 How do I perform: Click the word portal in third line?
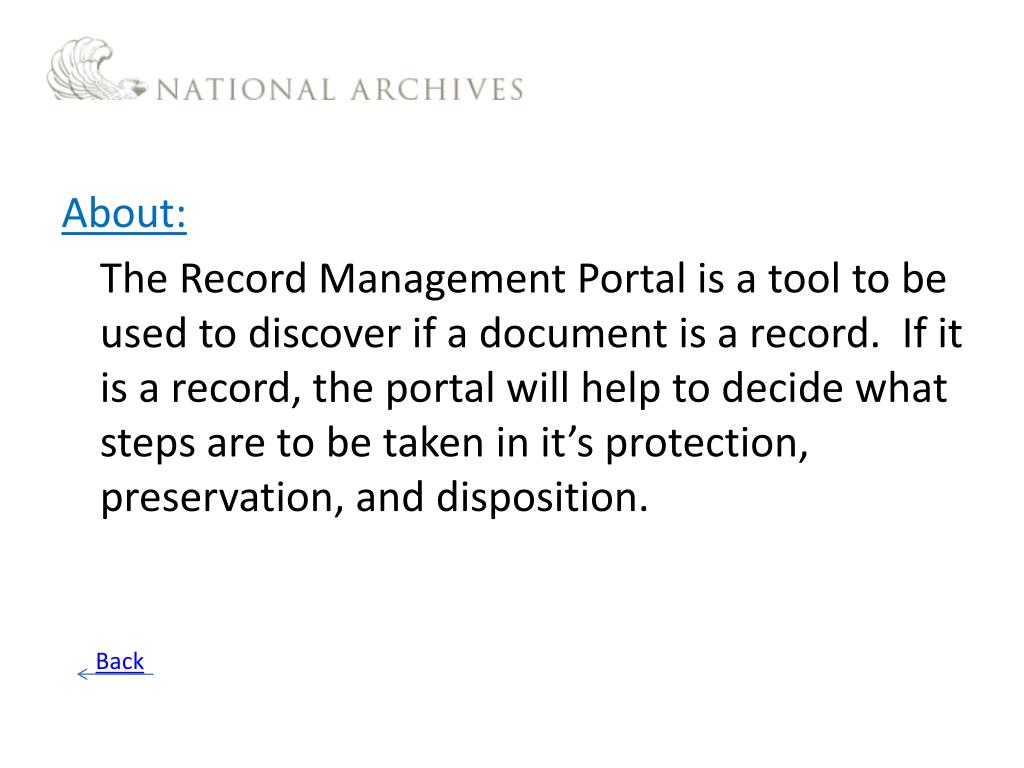coord(440,389)
